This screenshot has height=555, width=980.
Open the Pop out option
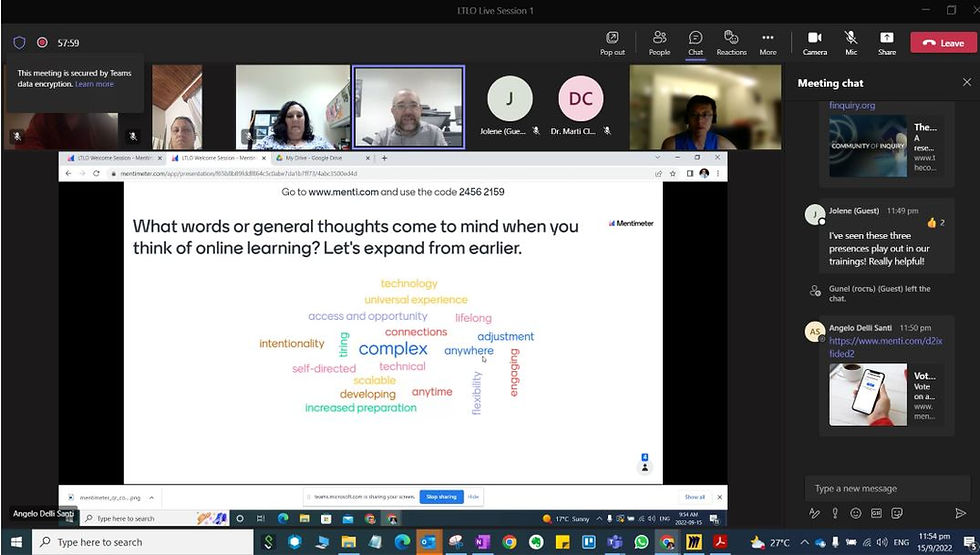pos(612,43)
